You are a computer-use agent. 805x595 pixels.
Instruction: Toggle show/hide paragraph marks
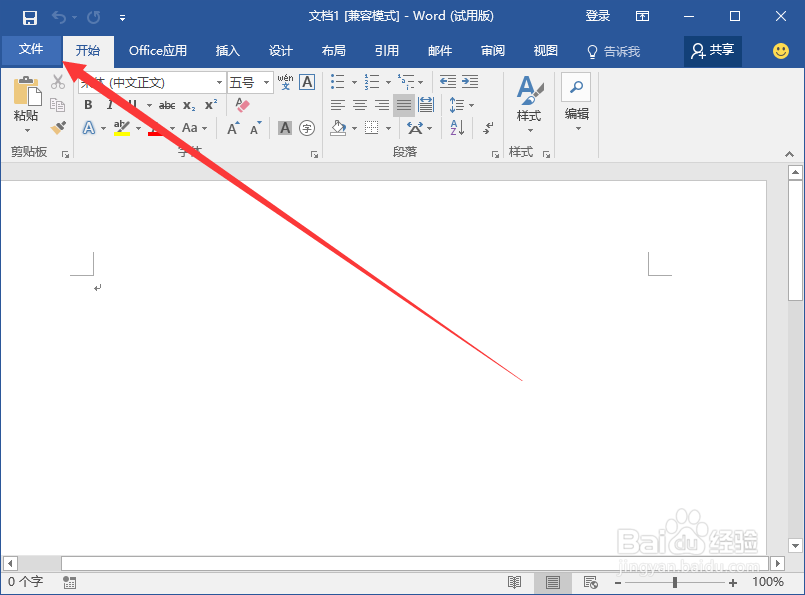pyautogui.click(x=487, y=129)
